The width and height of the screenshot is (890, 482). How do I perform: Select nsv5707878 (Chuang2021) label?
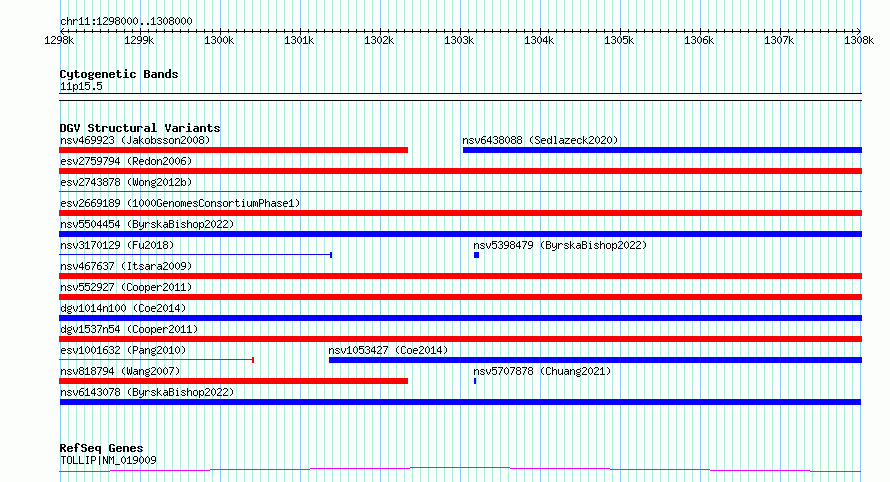tap(542, 371)
